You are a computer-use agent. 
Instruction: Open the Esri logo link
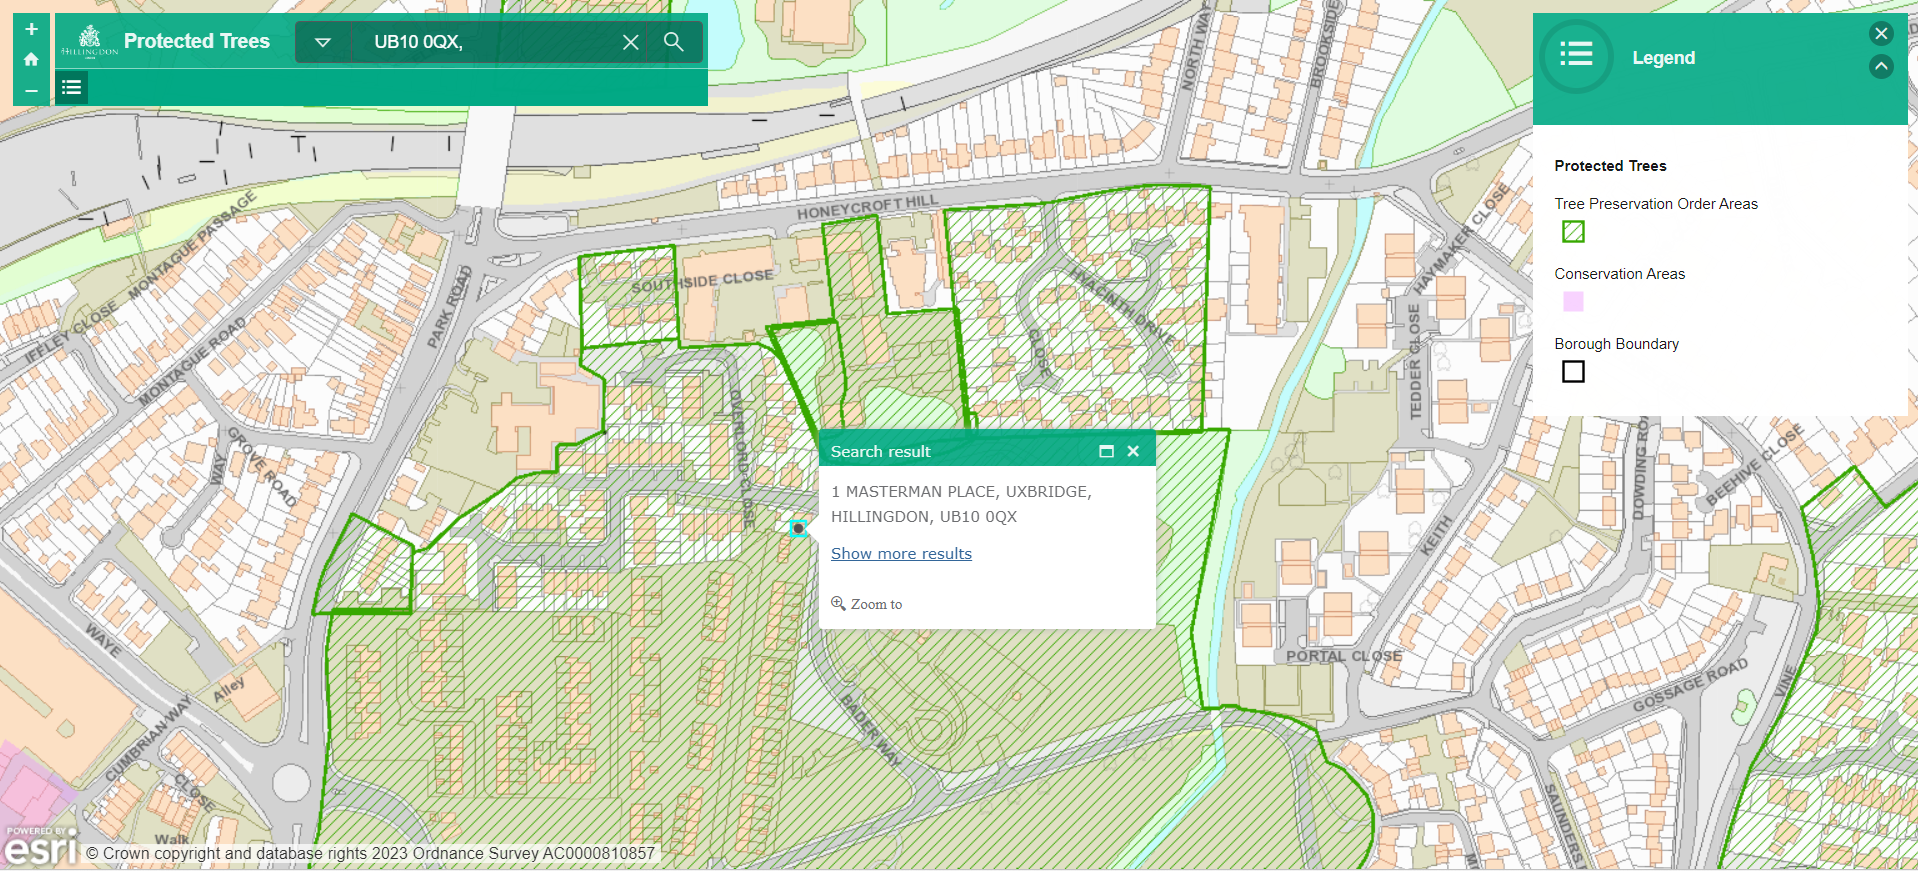[x=40, y=848]
